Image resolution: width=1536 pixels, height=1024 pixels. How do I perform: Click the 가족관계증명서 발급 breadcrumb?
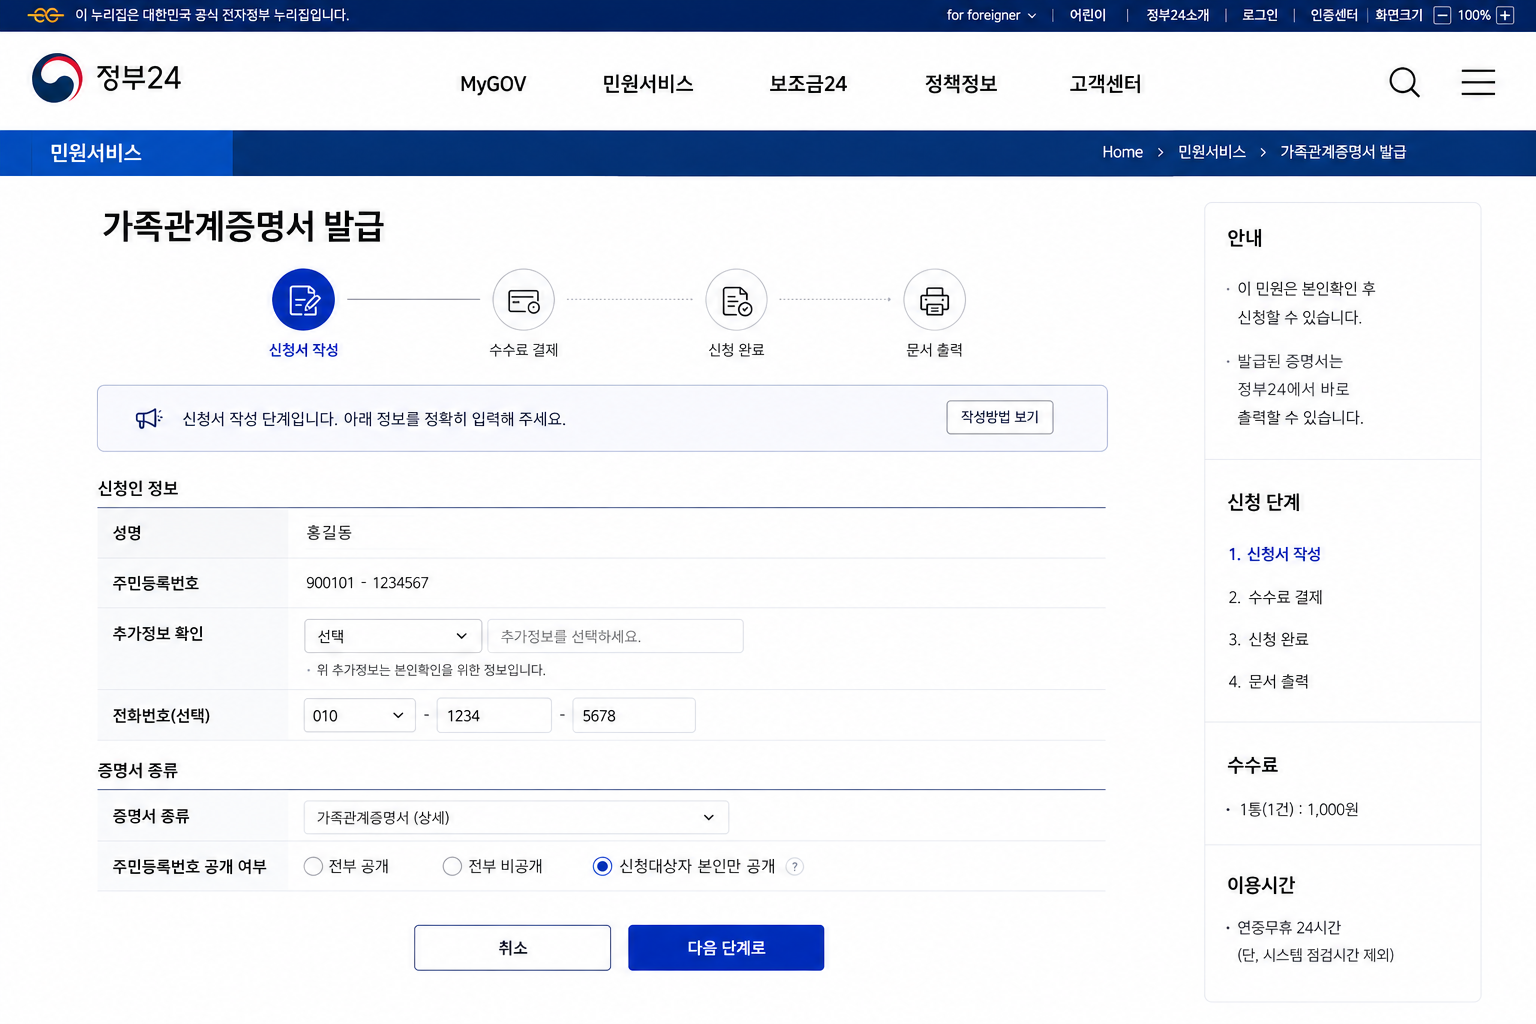click(x=1343, y=152)
